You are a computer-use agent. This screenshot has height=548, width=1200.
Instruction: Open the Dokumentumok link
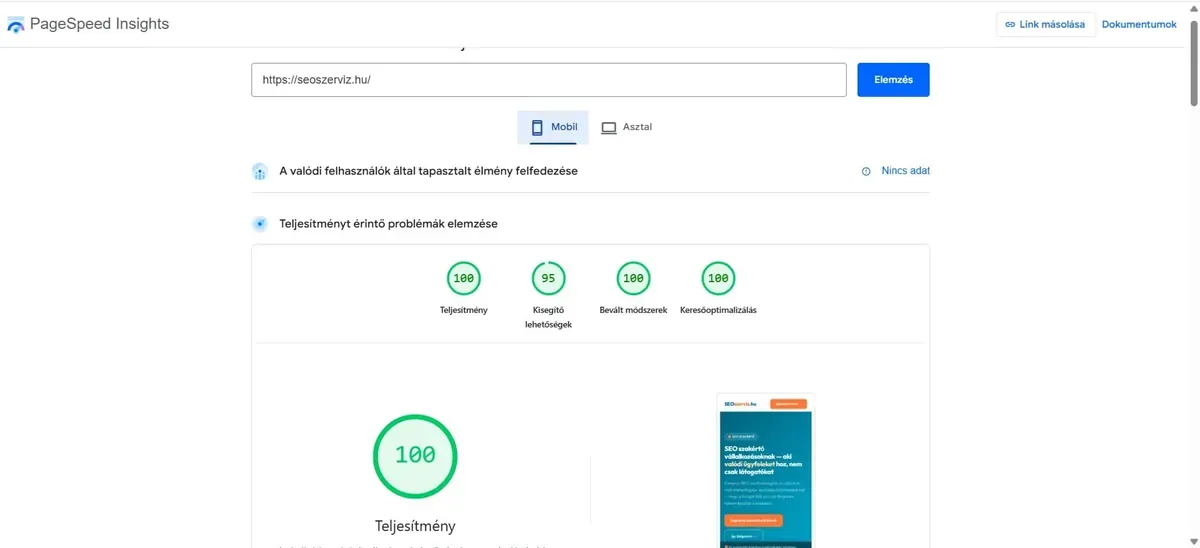click(x=1139, y=25)
